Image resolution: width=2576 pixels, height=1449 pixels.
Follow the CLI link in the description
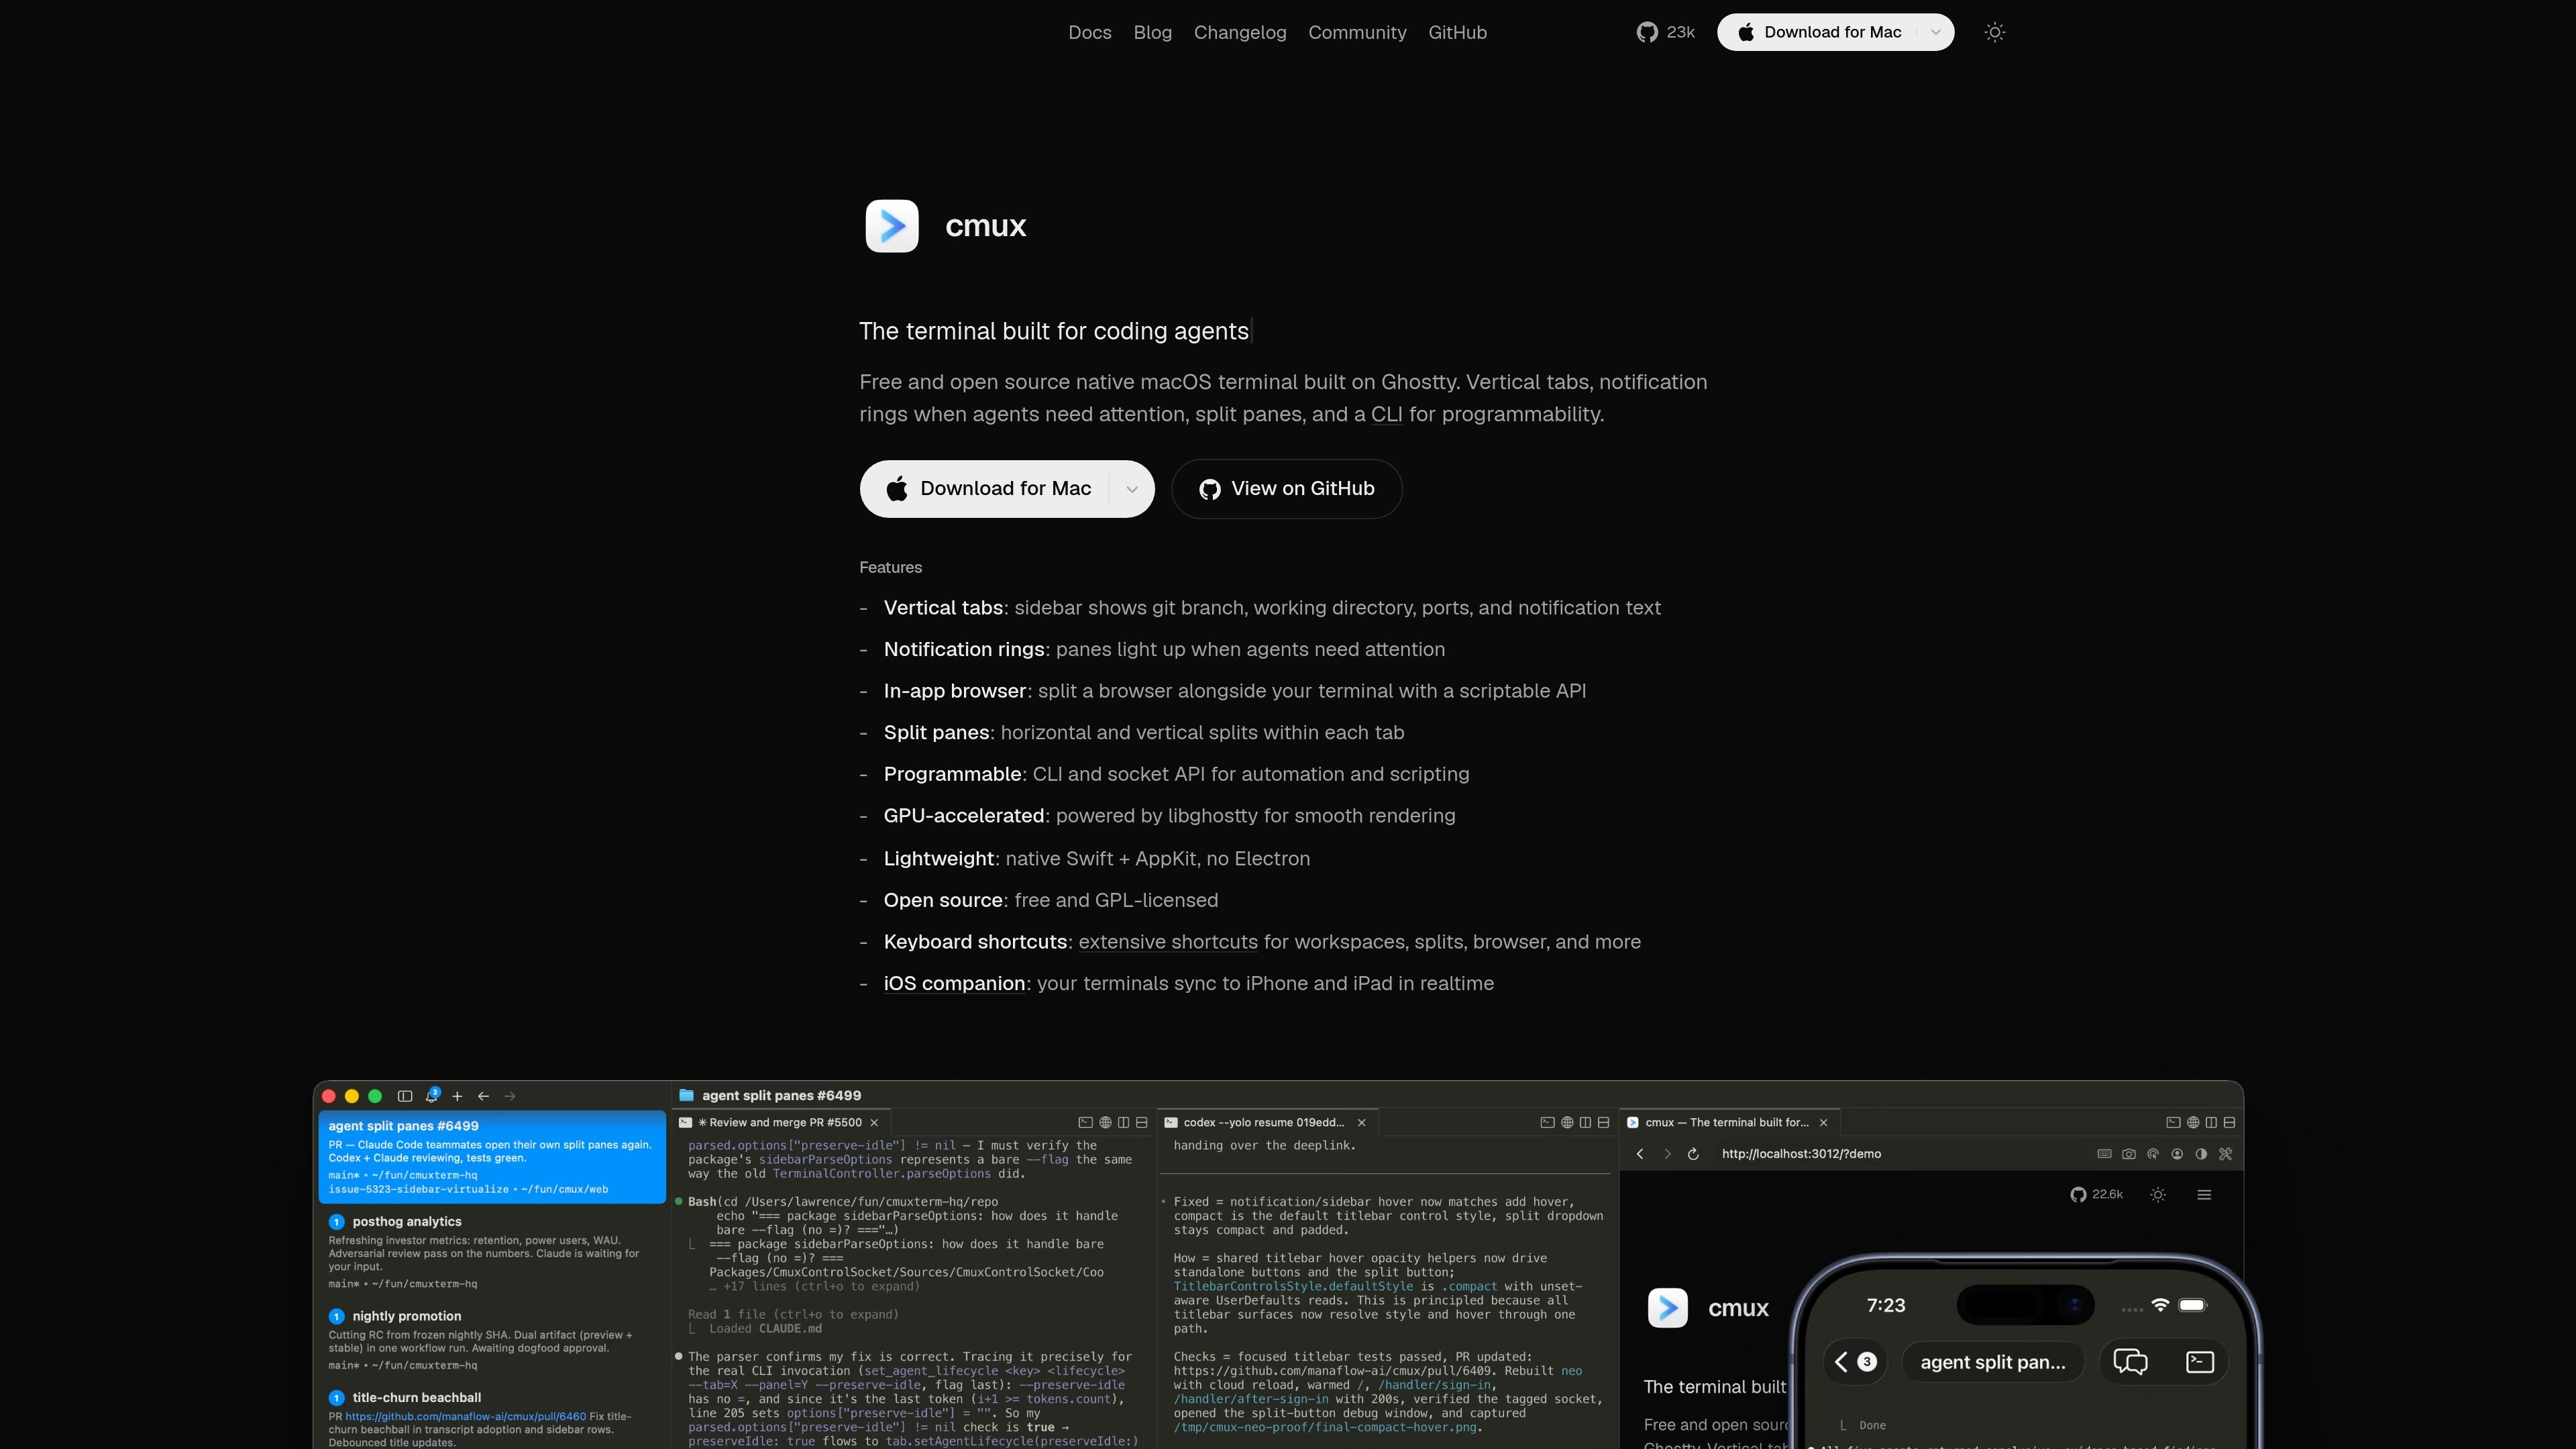tap(1386, 414)
